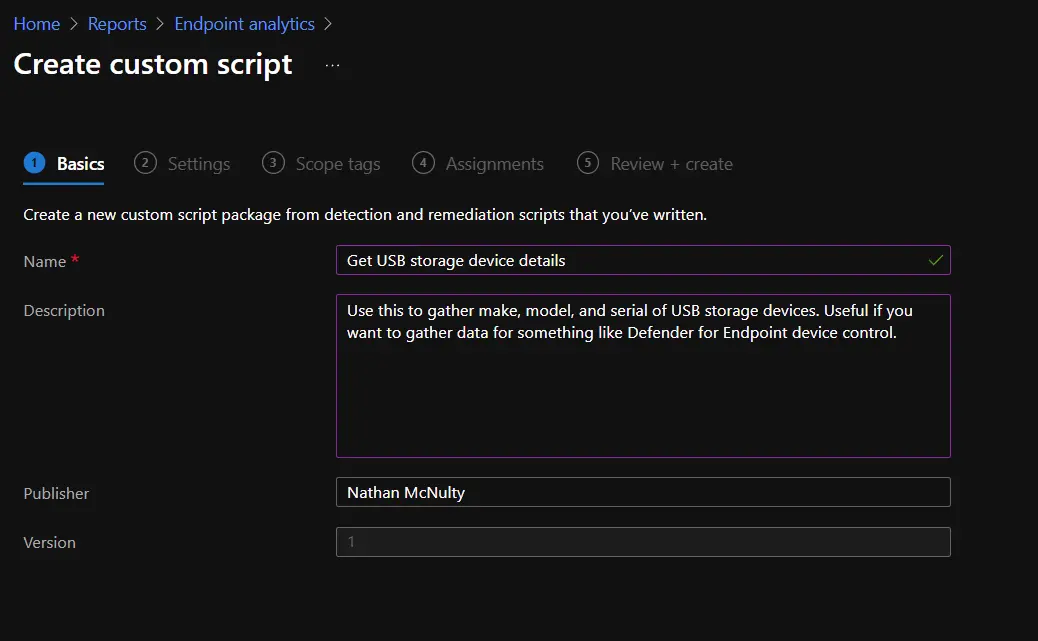Open the ellipsis more options menu
Image resolution: width=1038 pixels, height=641 pixels.
click(333, 65)
